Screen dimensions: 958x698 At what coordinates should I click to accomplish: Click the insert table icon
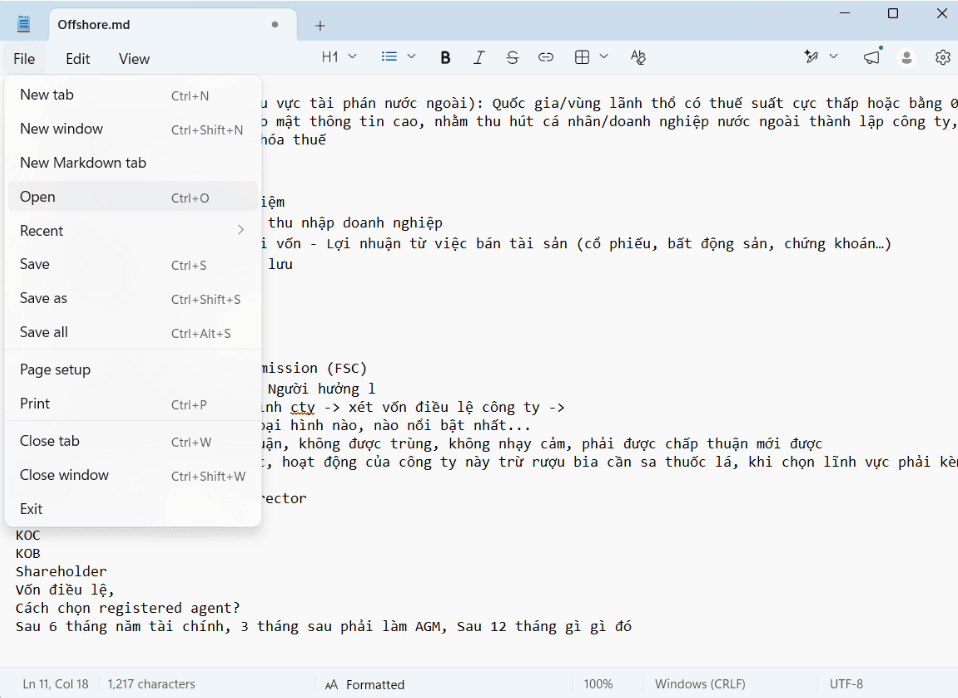point(582,57)
